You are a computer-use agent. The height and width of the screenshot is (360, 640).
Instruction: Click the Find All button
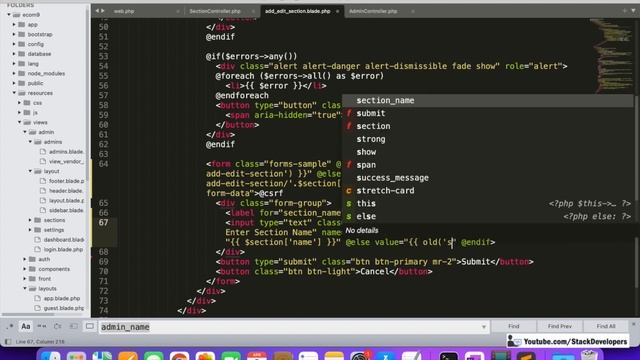tap(606, 326)
